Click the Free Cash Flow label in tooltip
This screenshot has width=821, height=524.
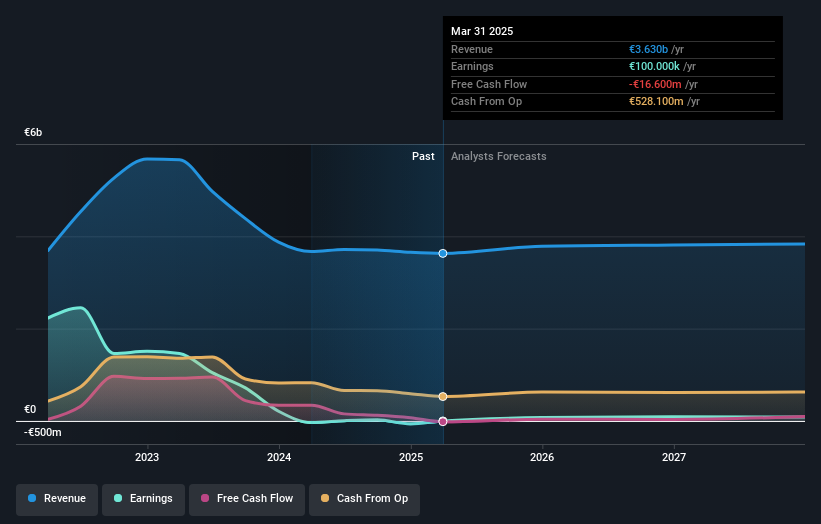point(489,84)
